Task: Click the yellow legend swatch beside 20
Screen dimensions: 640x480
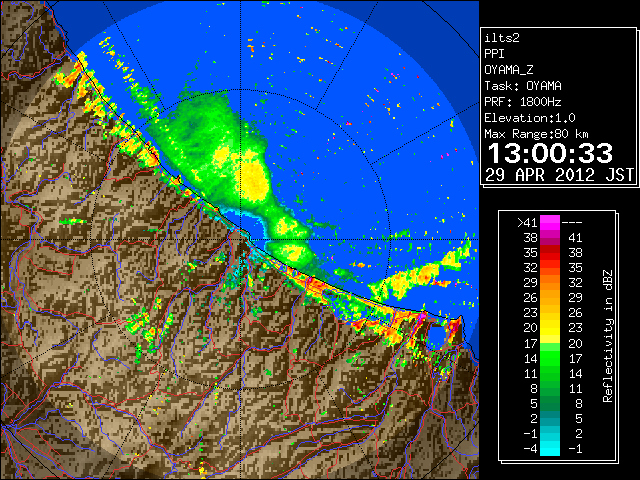Action: click(x=550, y=328)
